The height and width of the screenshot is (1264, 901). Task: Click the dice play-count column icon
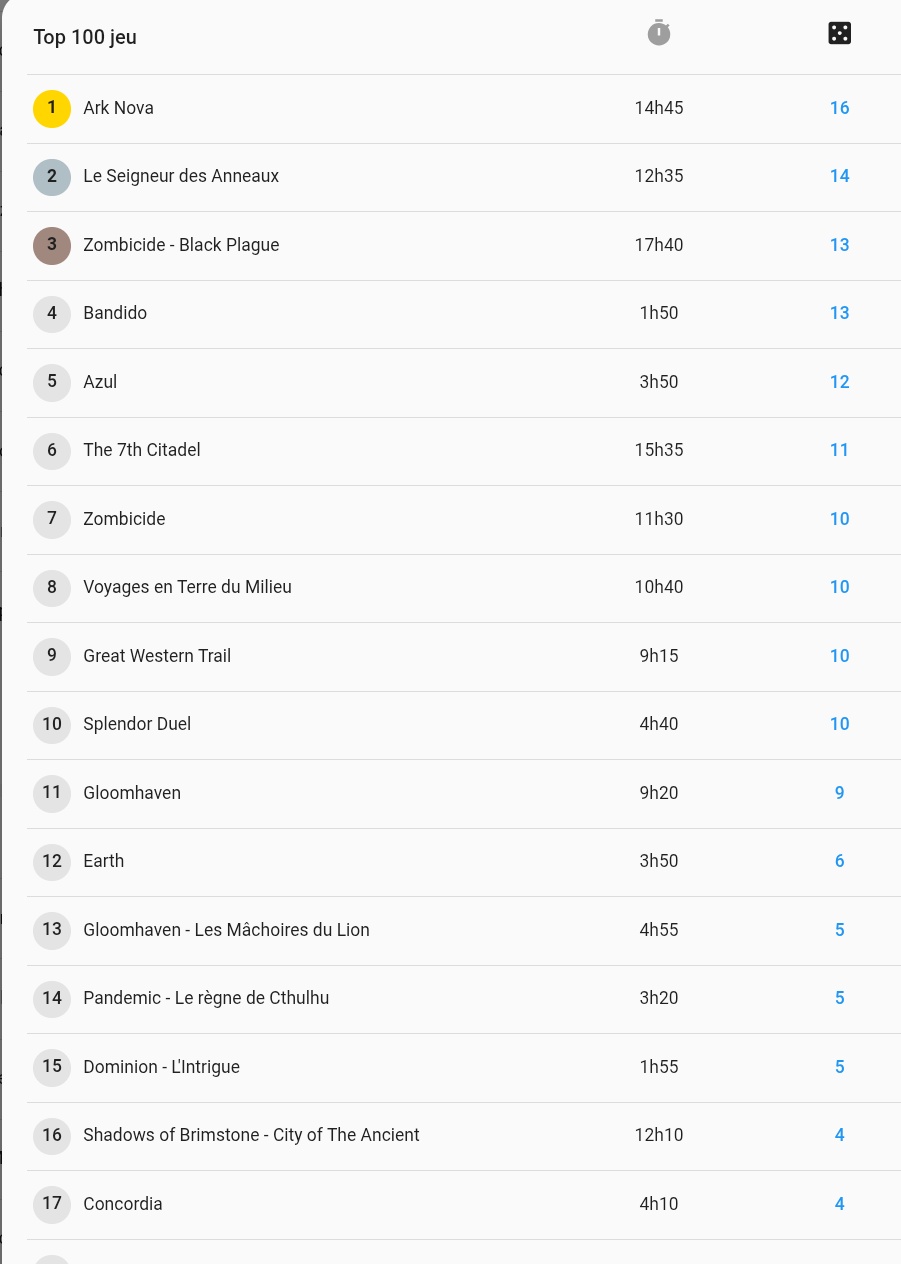pos(840,34)
